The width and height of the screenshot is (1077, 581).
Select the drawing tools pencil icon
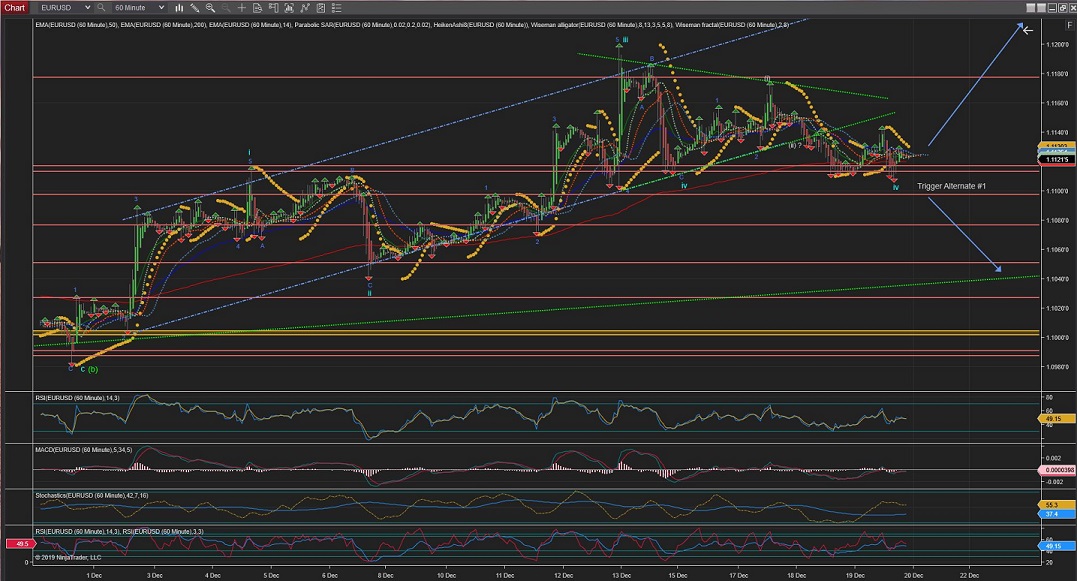(x=195, y=8)
